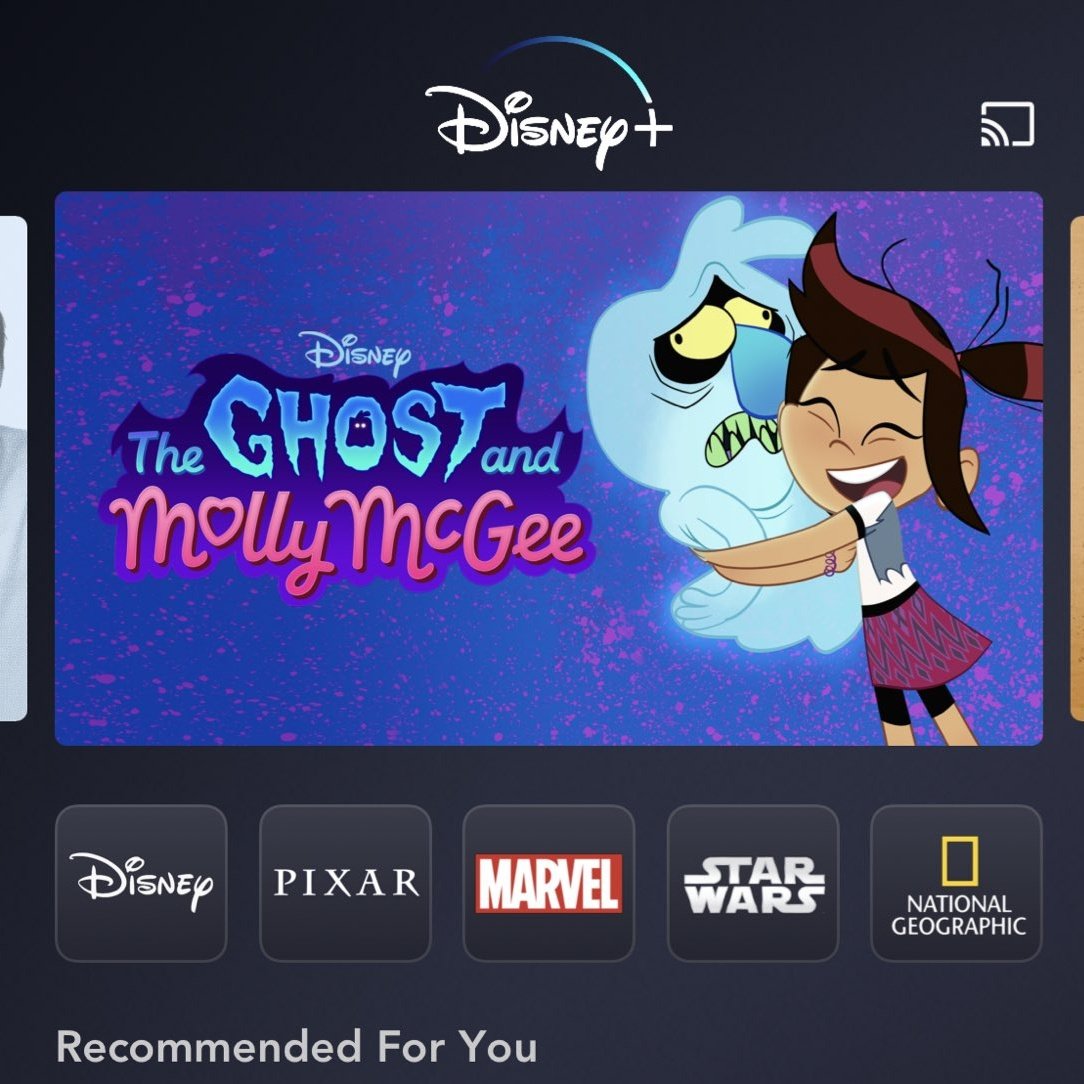Tap the Star Wars wordmark

pyautogui.click(x=754, y=885)
